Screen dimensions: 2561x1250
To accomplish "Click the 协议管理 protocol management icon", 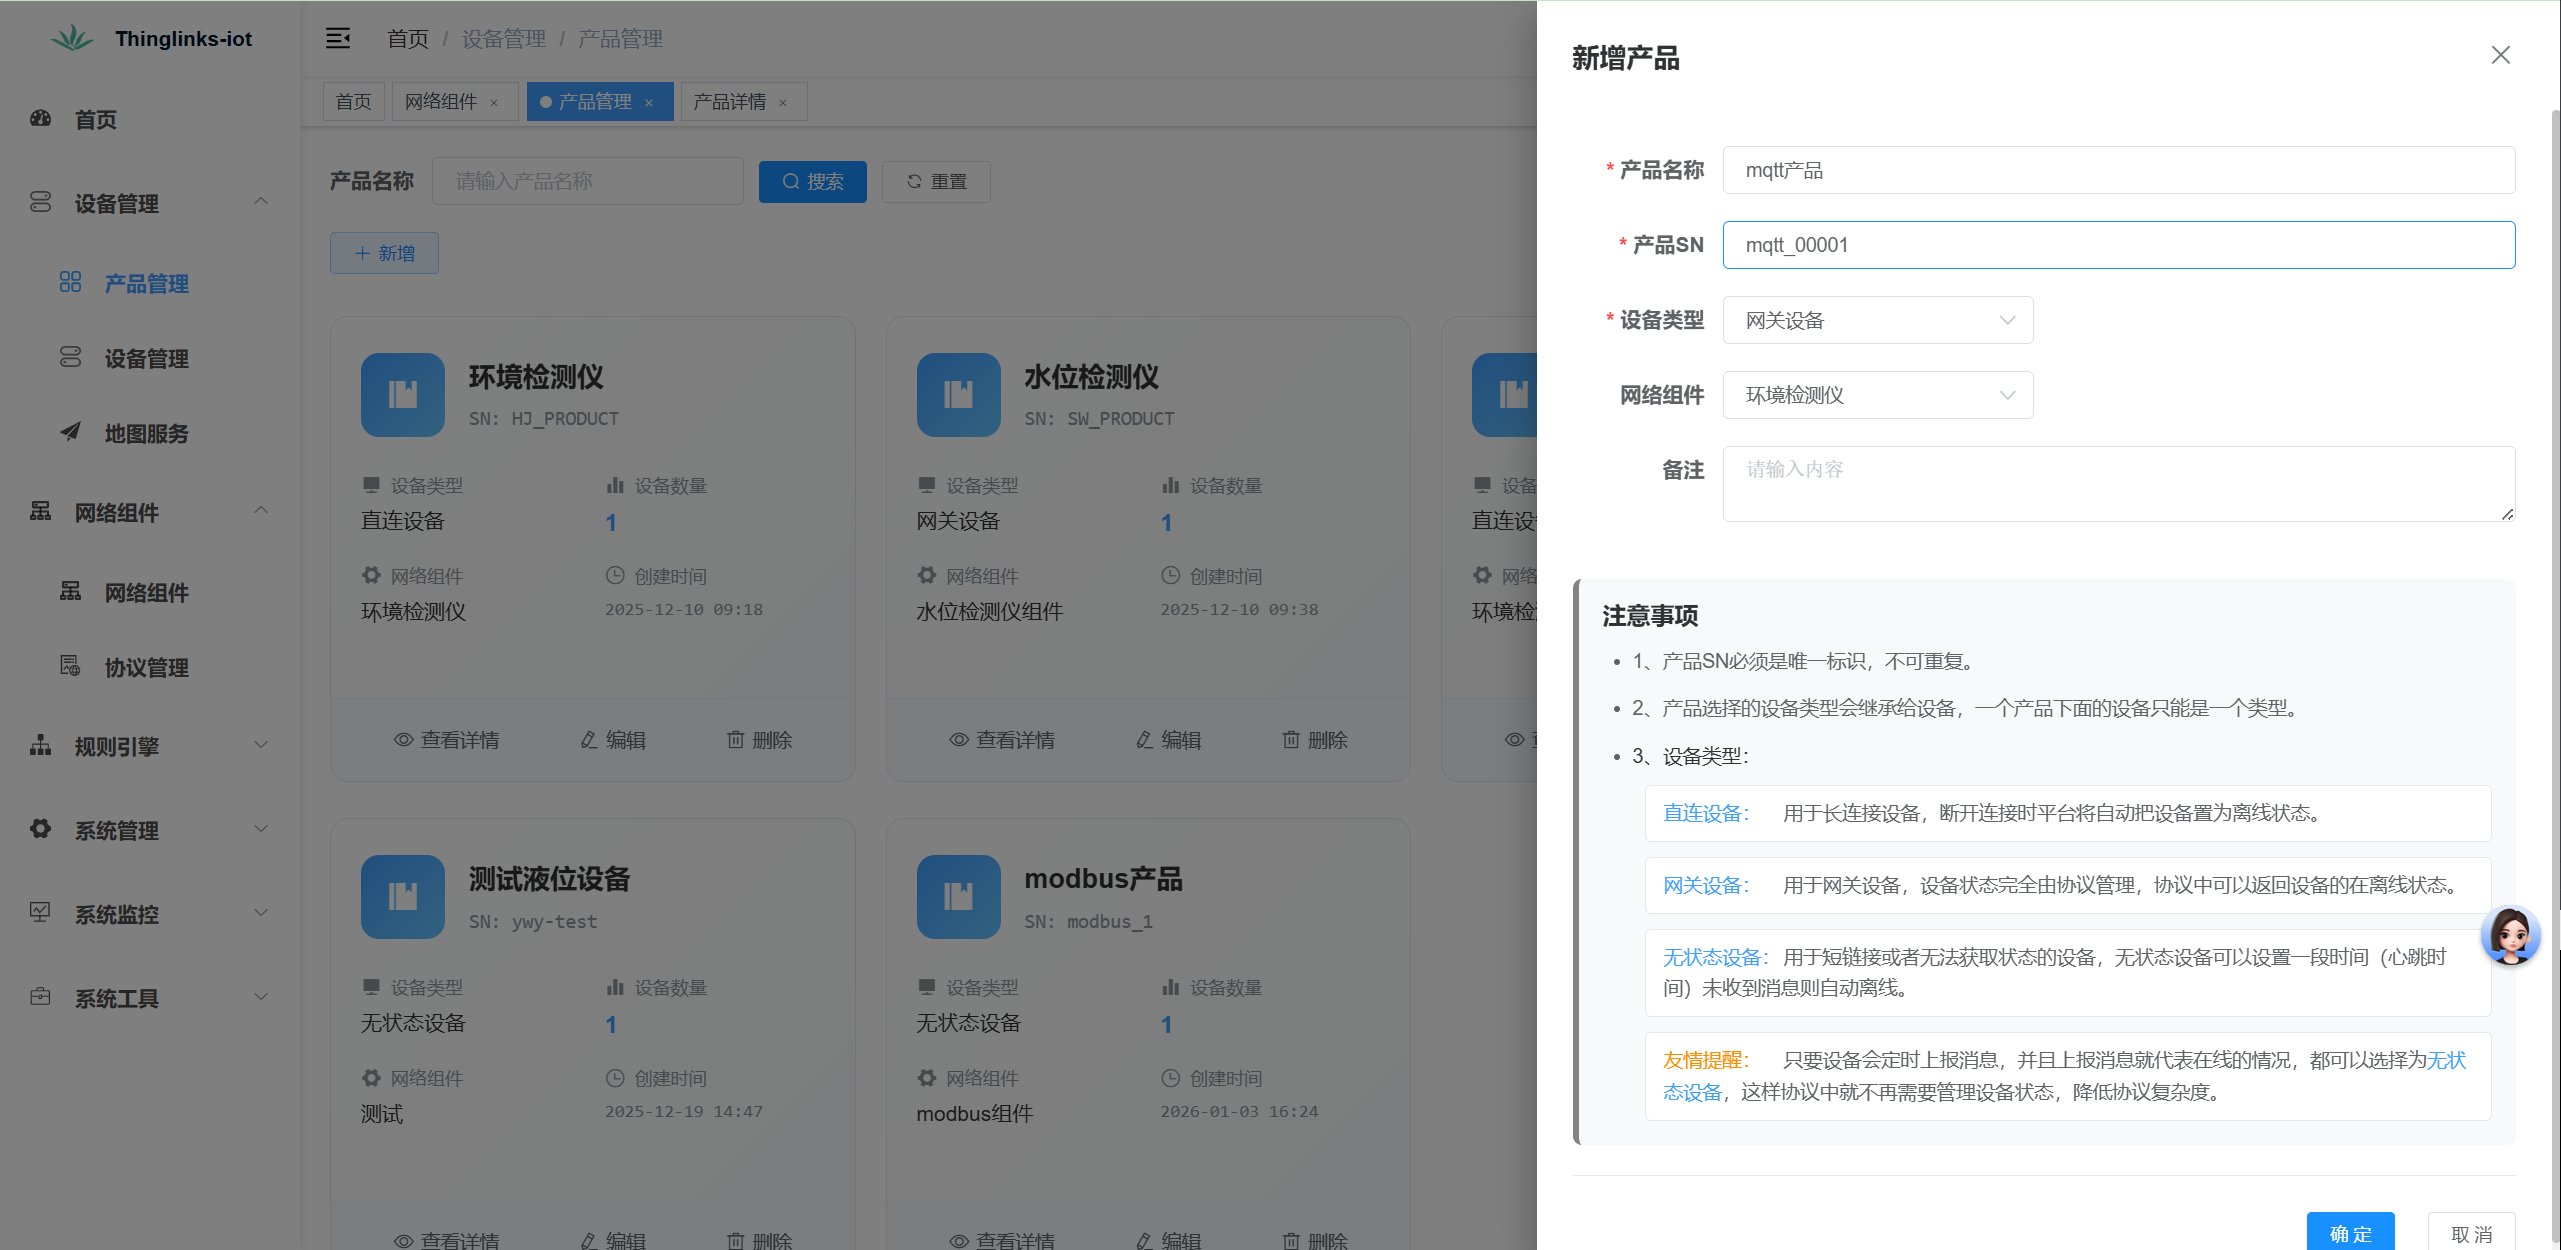I will click(x=70, y=667).
